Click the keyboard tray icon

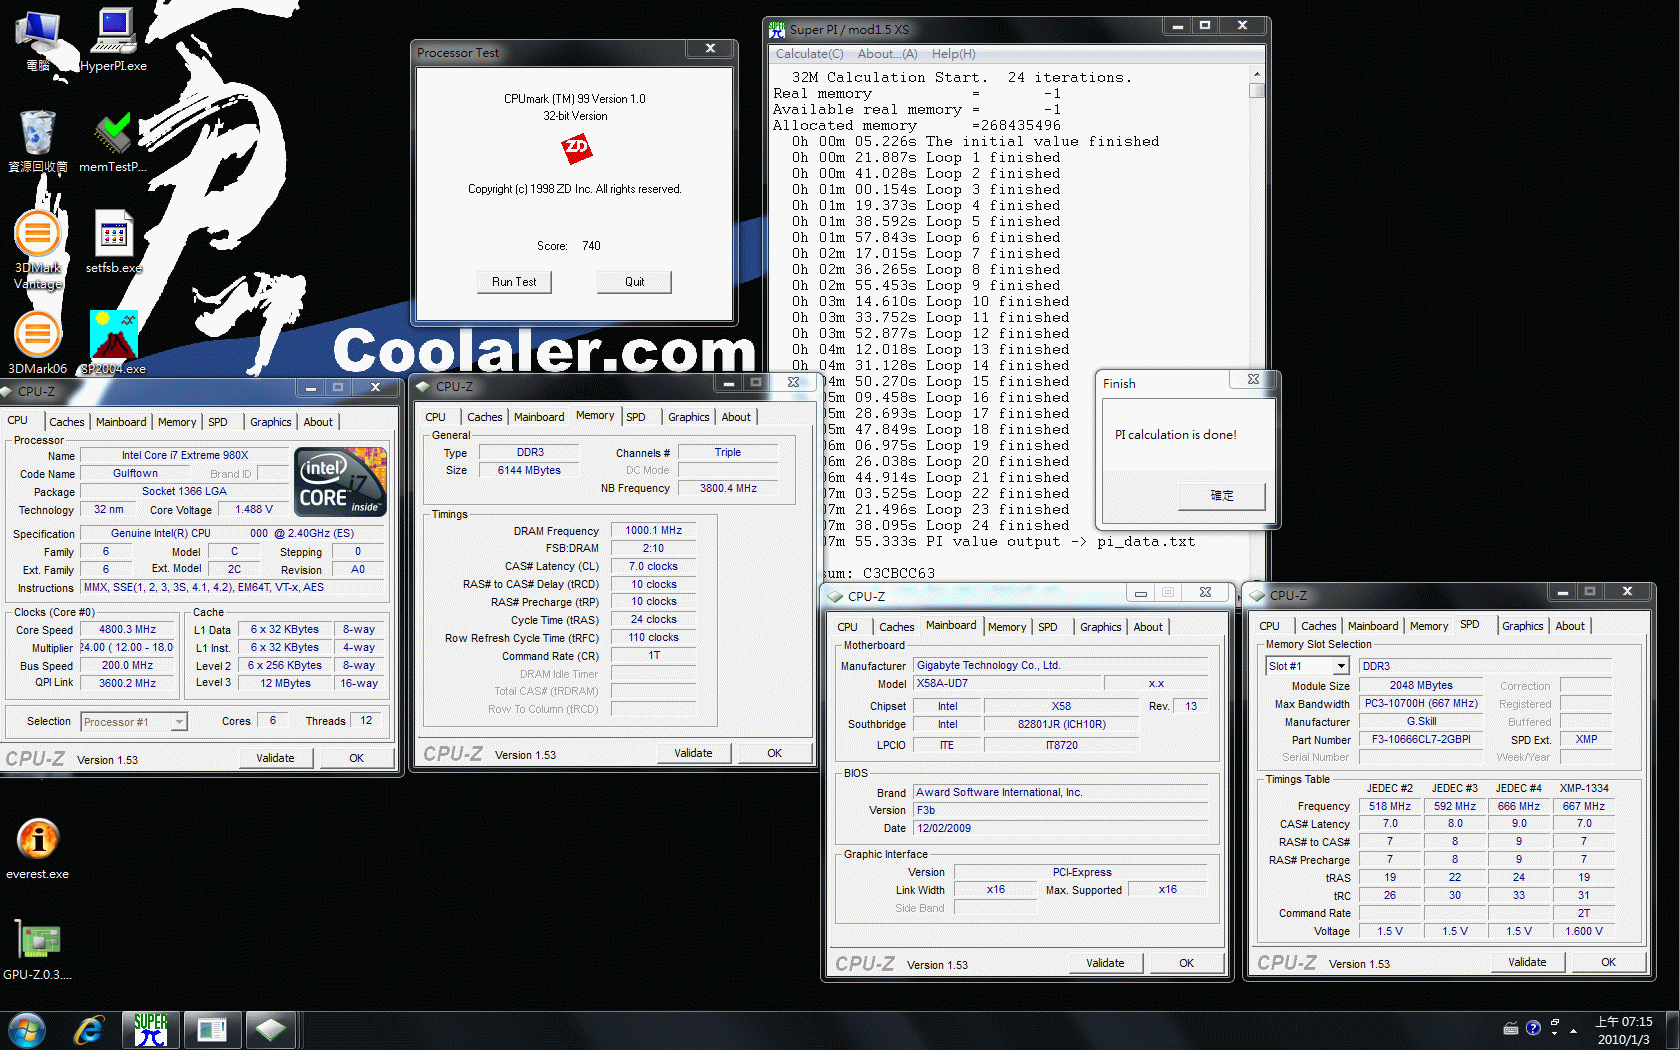point(1511,1029)
